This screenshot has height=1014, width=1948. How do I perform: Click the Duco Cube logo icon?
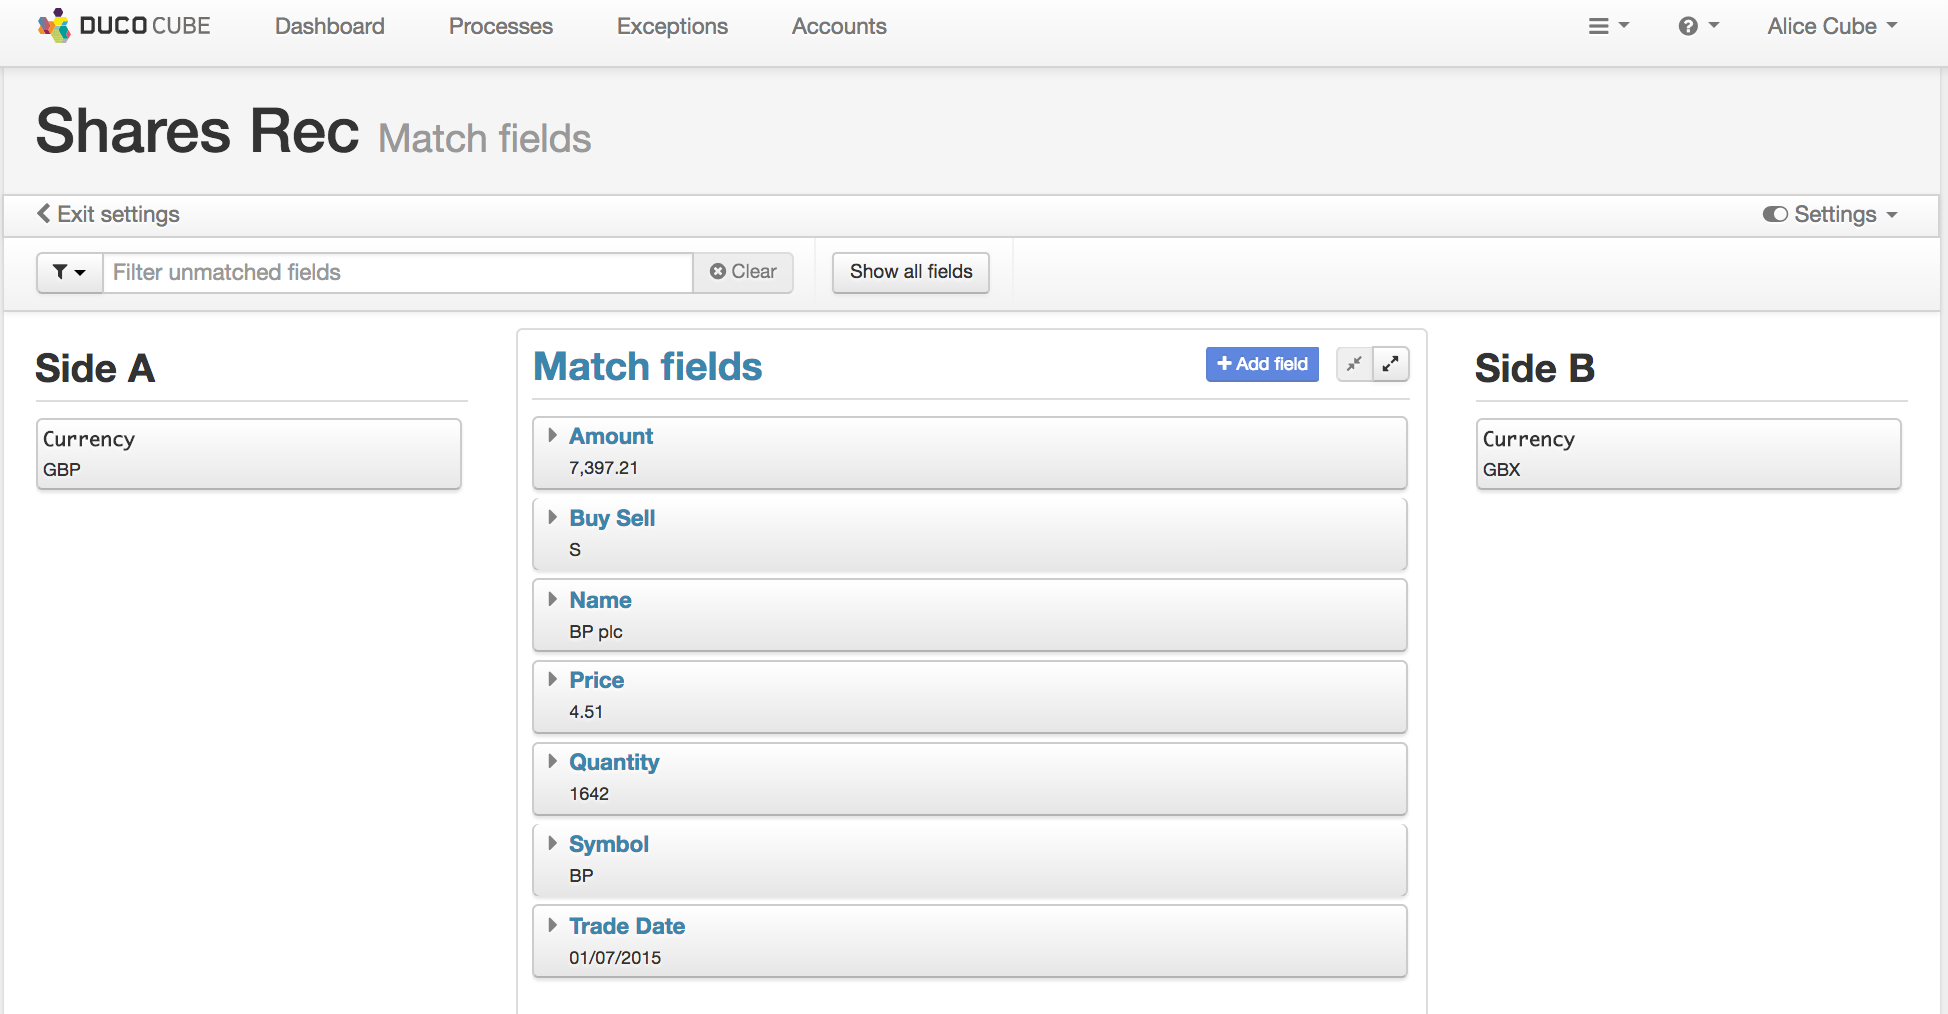[x=54, y=26]
